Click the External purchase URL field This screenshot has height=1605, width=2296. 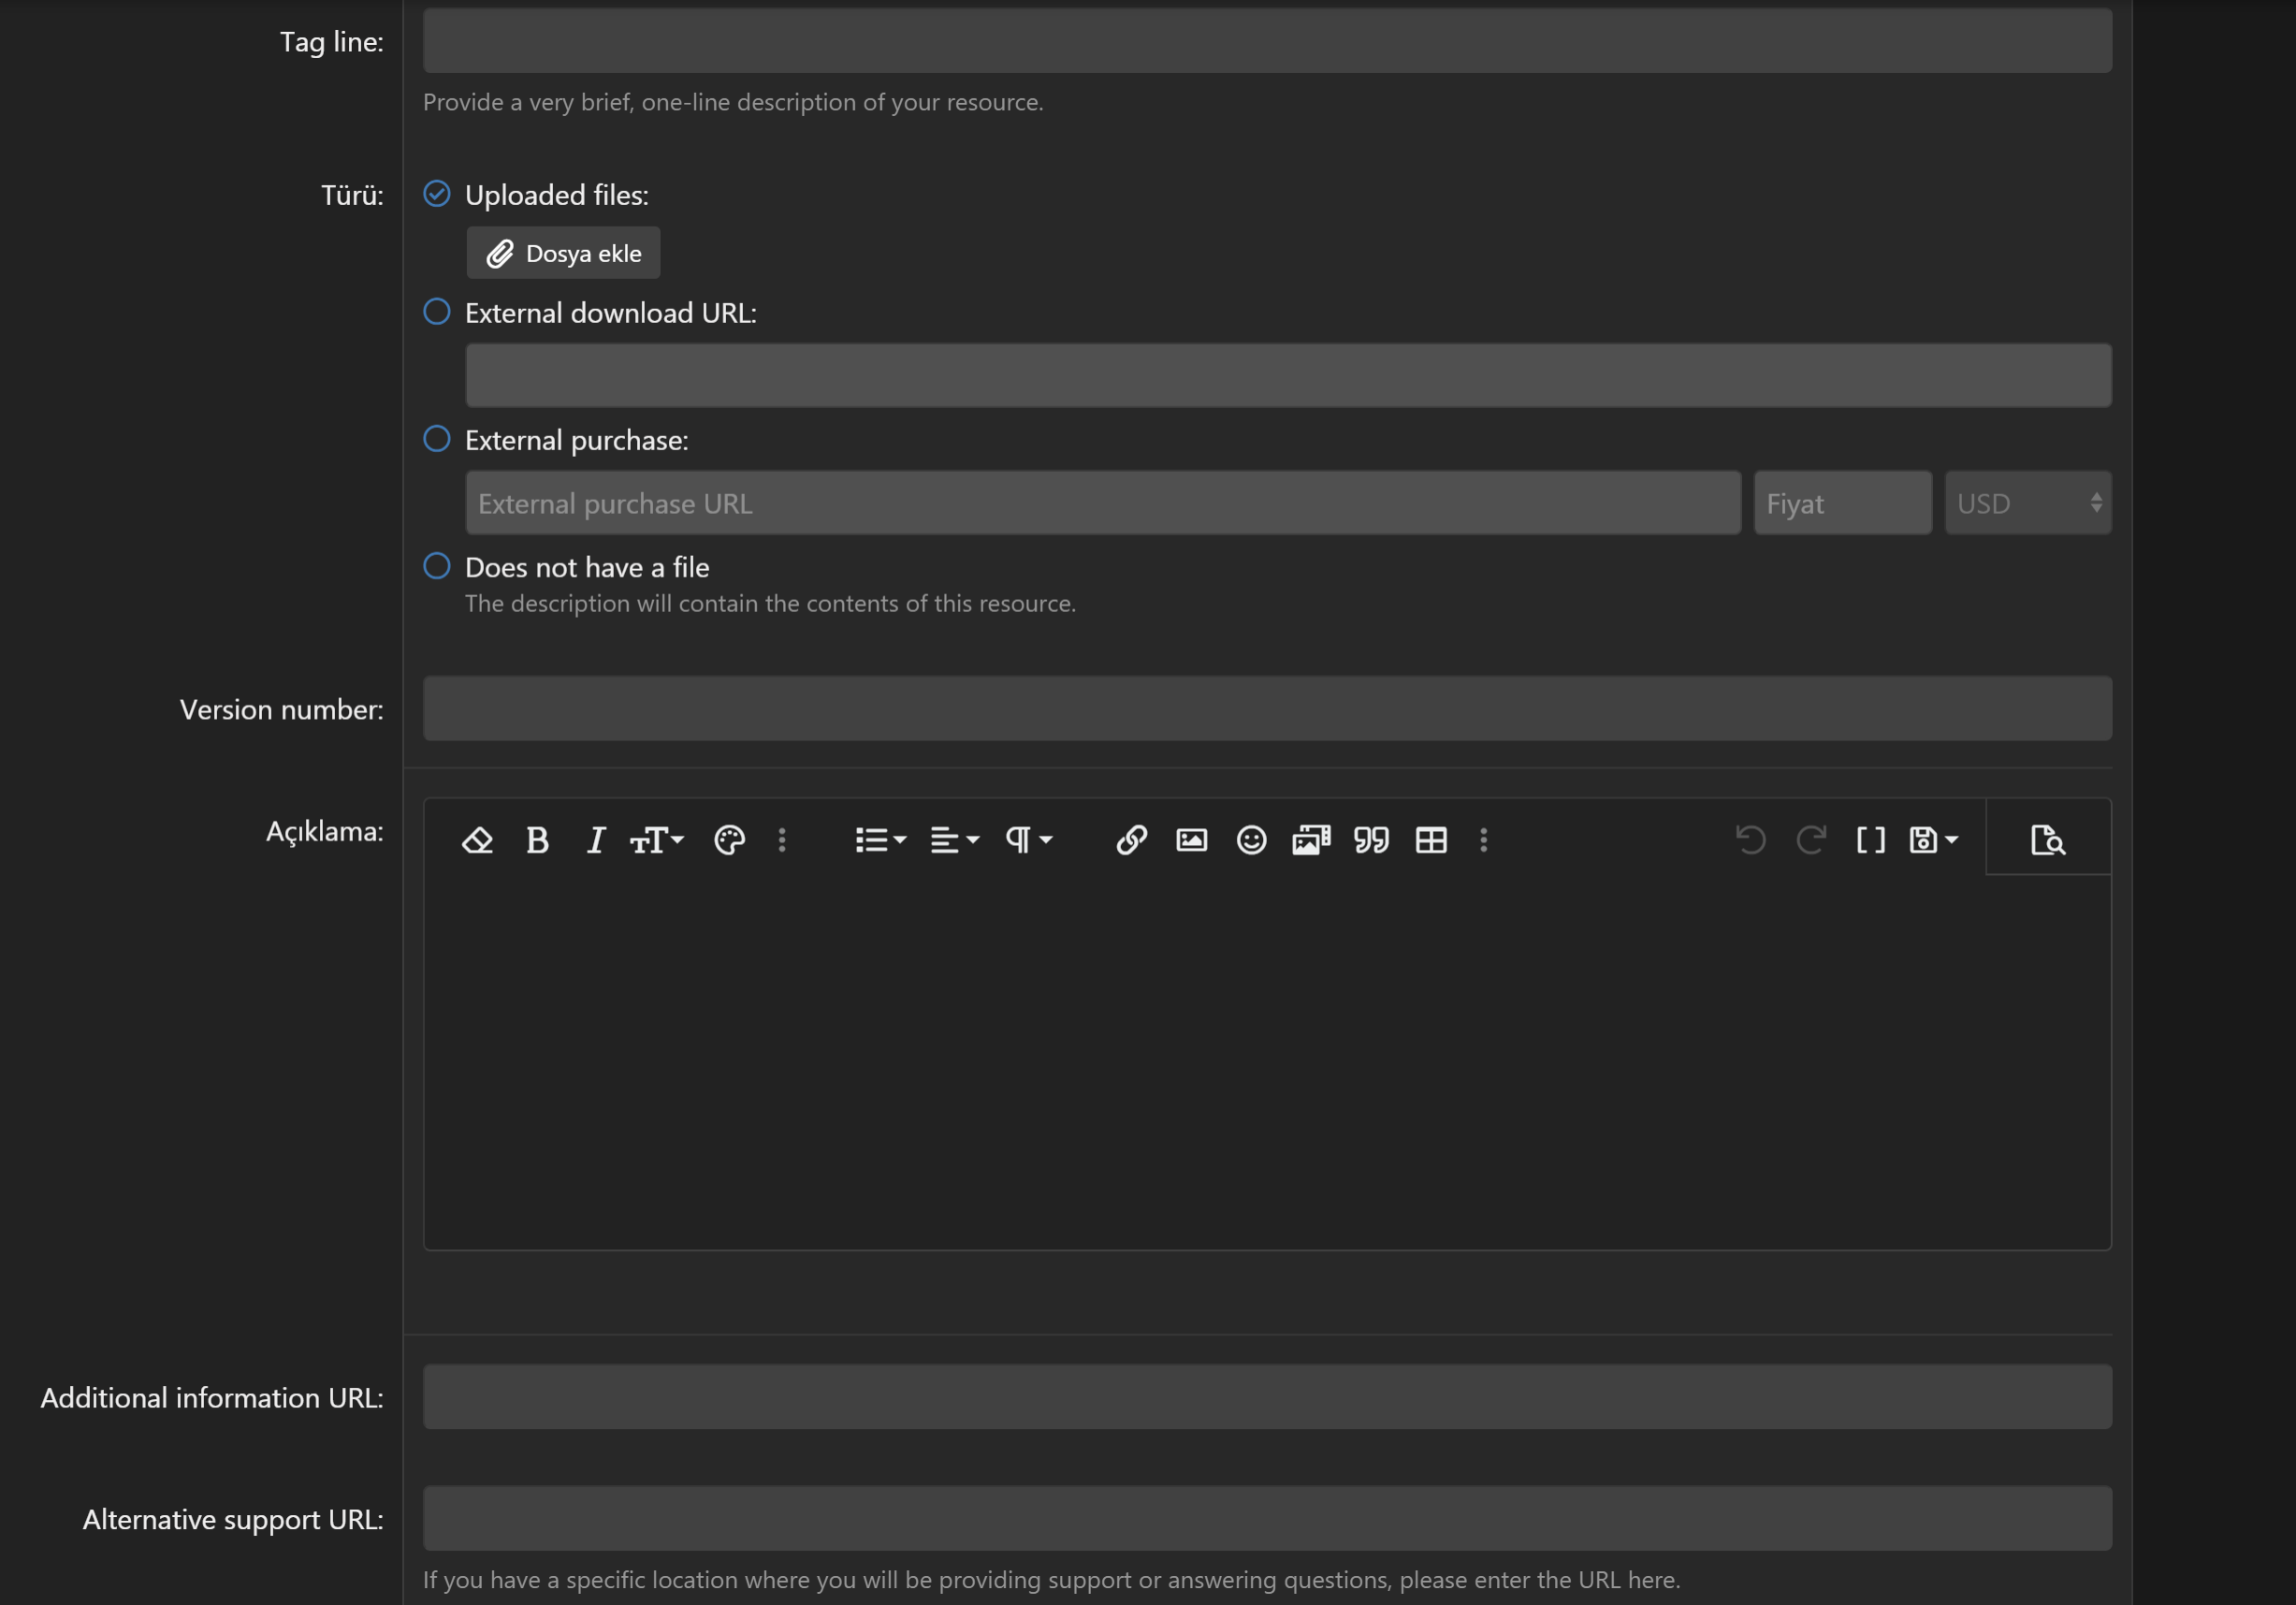pos(1103,503)
